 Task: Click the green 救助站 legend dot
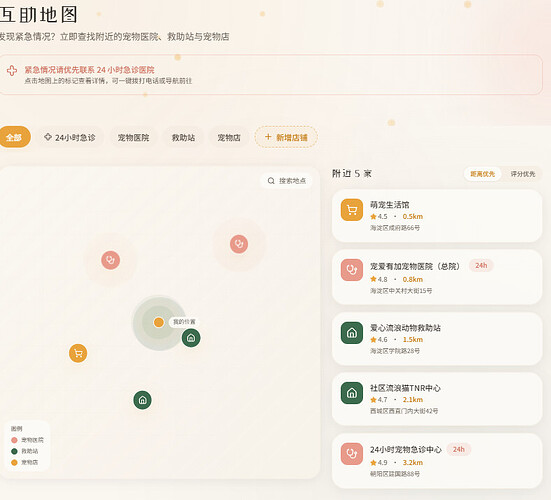click(14, 451)
